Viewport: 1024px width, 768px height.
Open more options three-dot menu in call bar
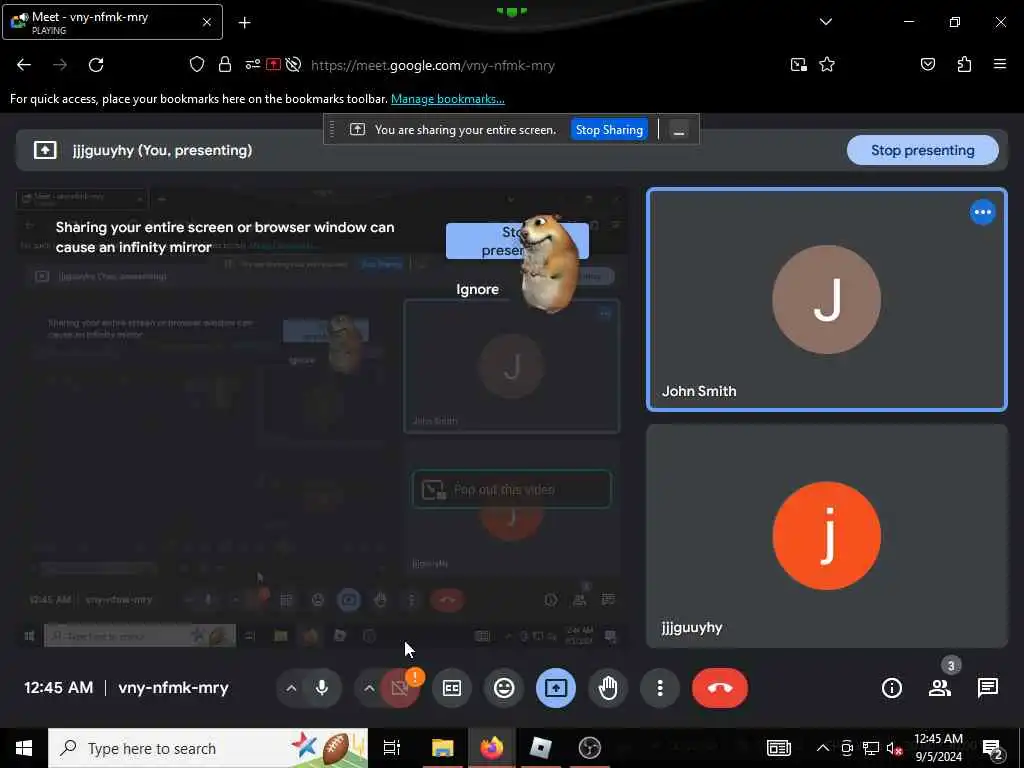point(660,688)
